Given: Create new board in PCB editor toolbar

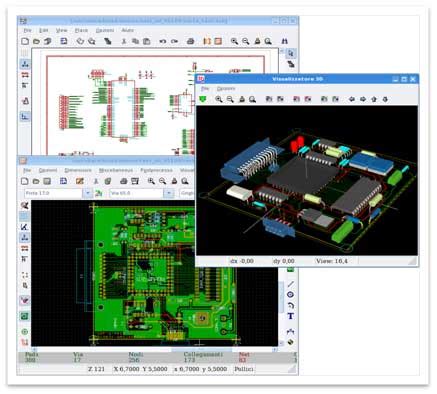Looking at the screenshot, I should coord(25,181).
